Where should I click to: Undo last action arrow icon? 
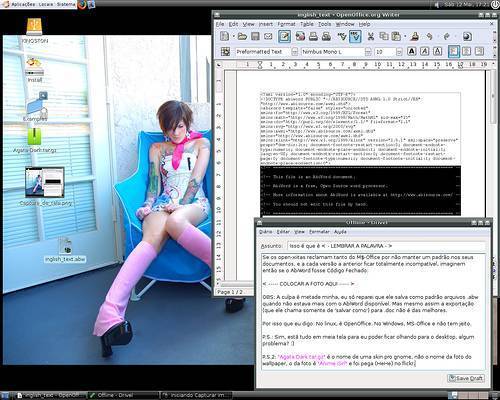click(430, 36)
